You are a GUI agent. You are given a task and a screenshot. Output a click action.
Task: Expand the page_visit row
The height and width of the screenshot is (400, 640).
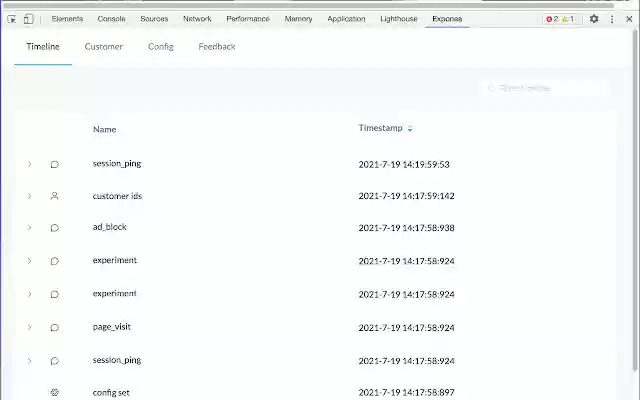29,327
